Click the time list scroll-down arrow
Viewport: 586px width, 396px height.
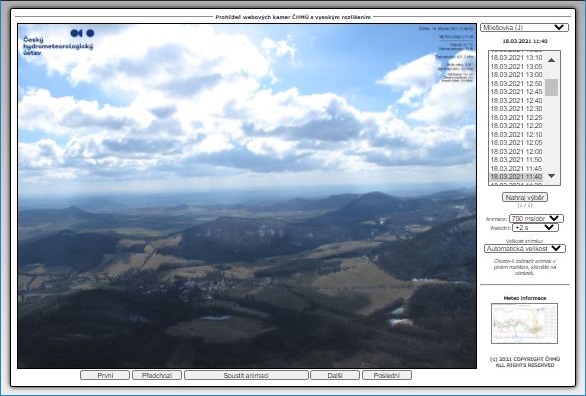(x=552, y=176)
